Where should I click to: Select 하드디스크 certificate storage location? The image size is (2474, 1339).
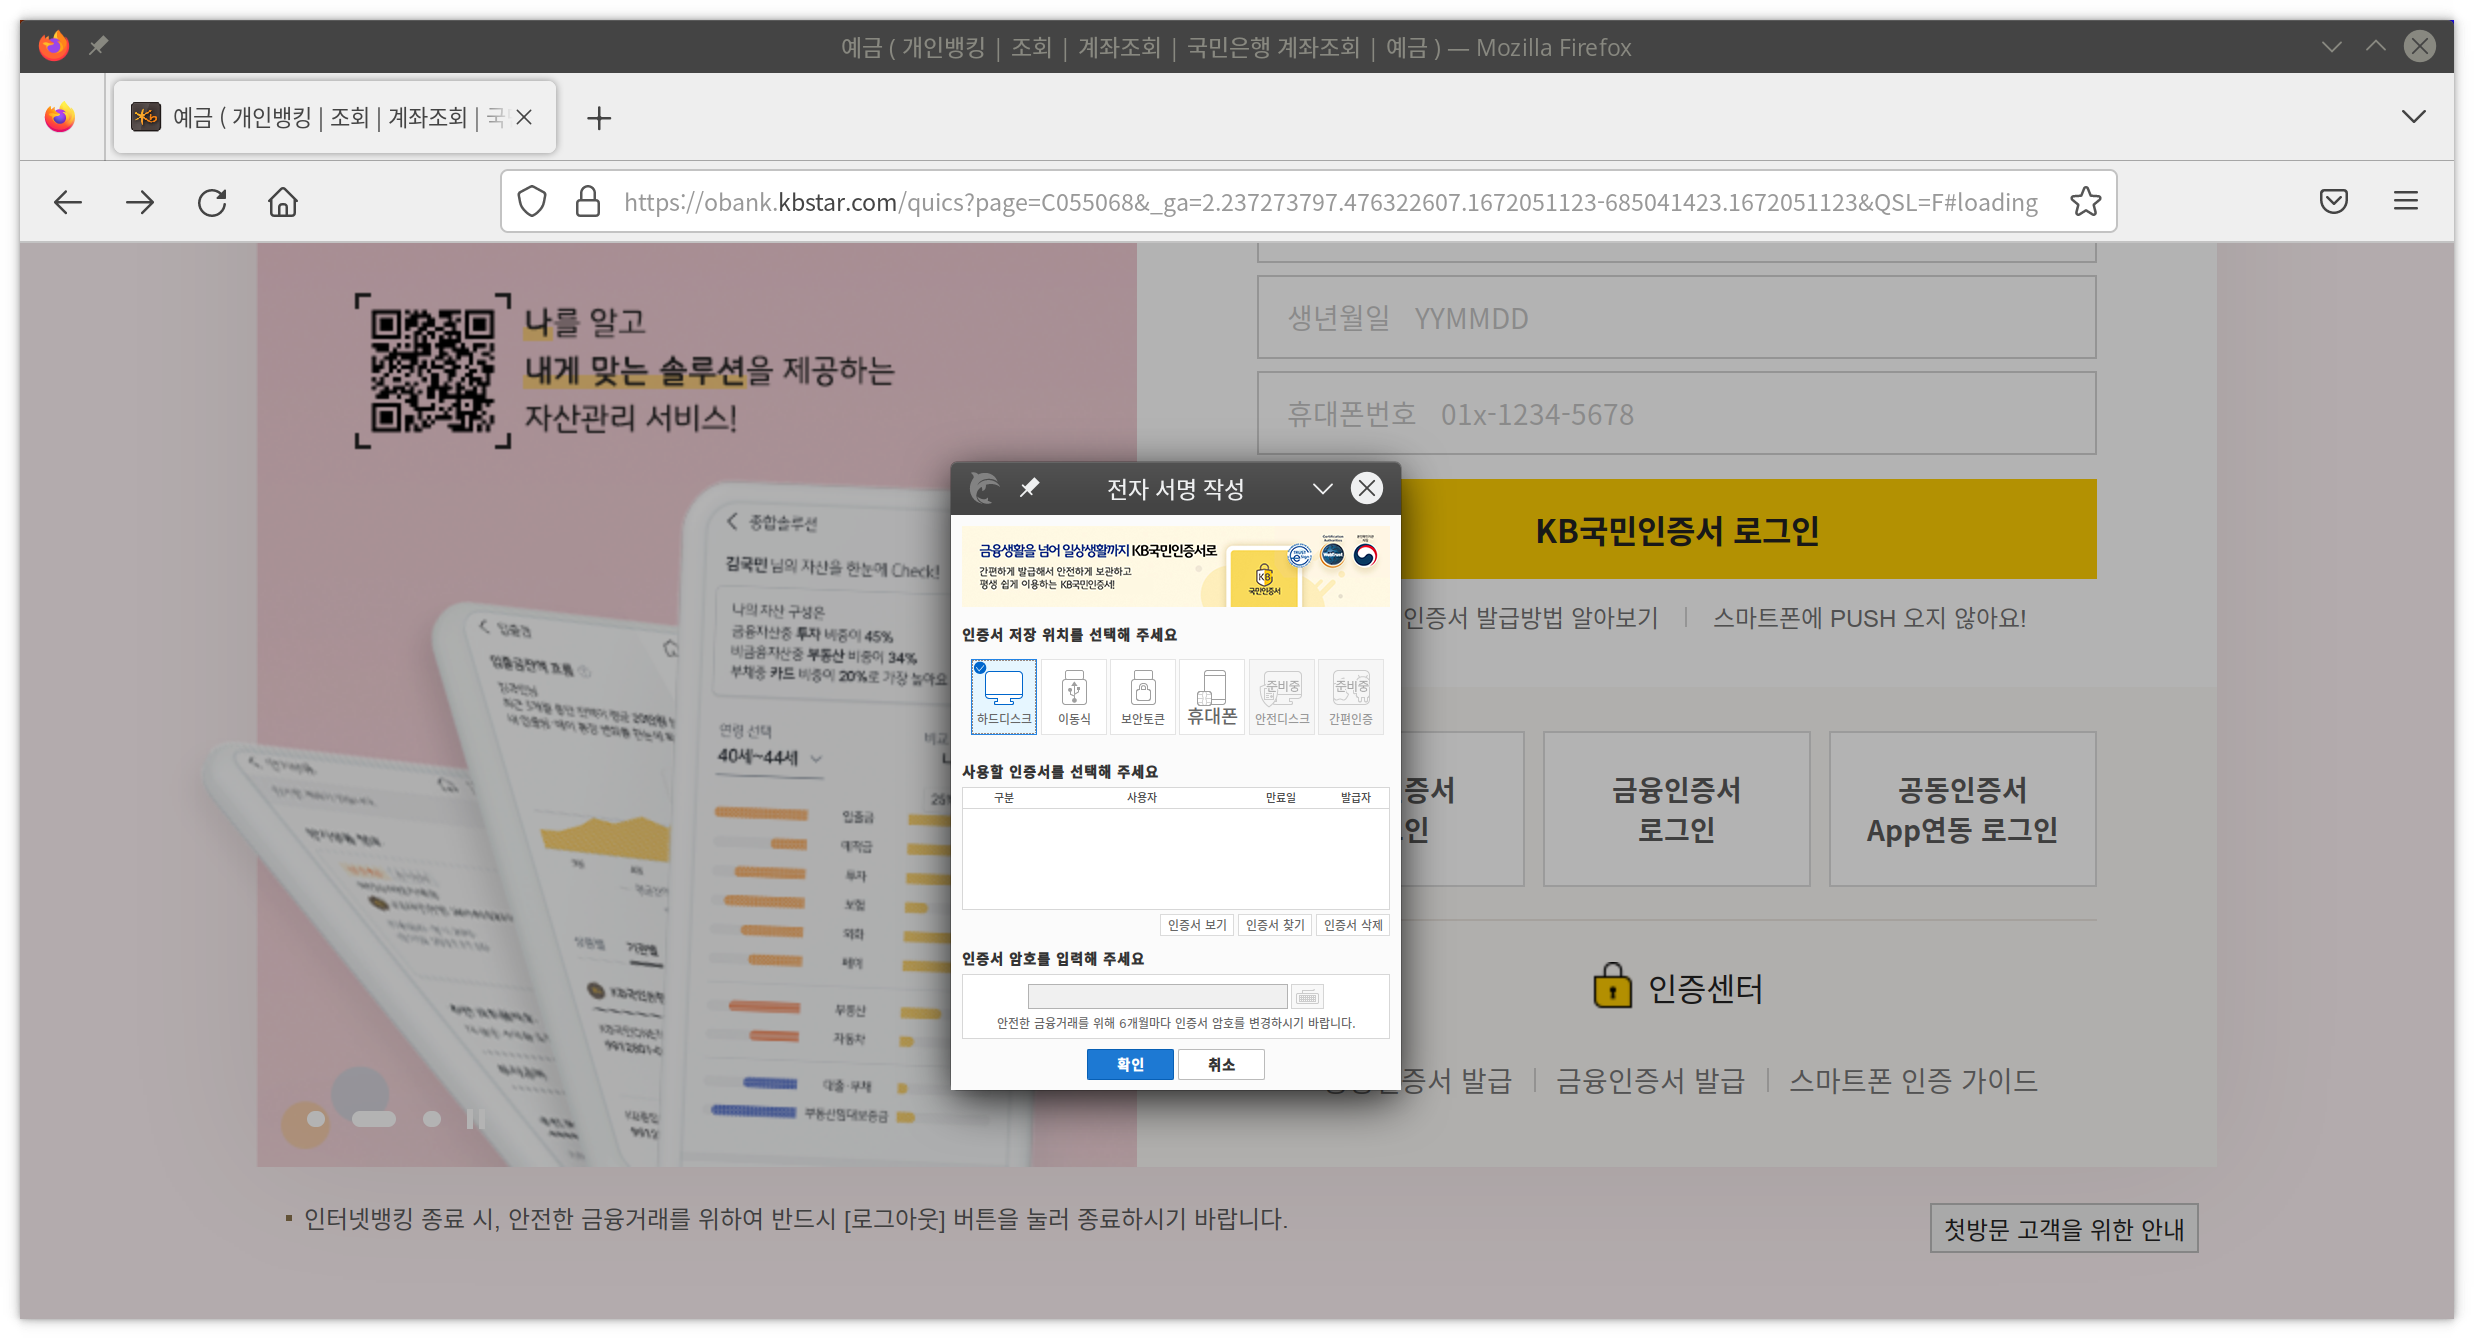(x=1003, y=696)
